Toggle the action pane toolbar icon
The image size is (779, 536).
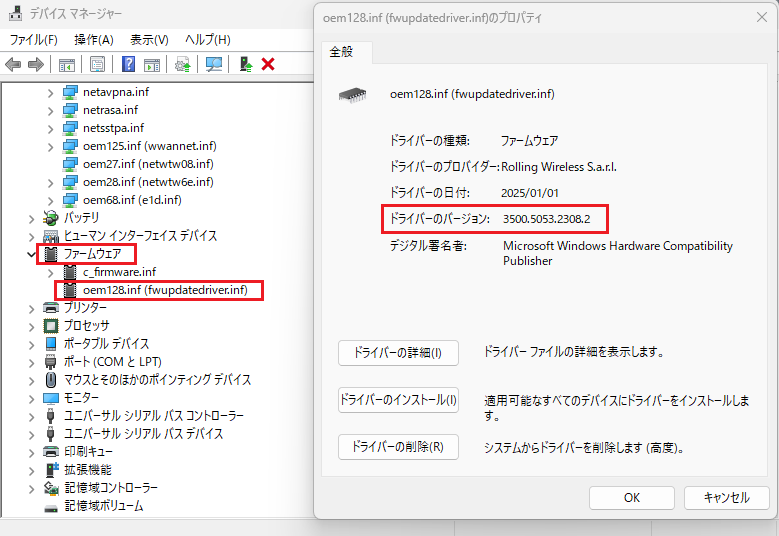(152, 65)
